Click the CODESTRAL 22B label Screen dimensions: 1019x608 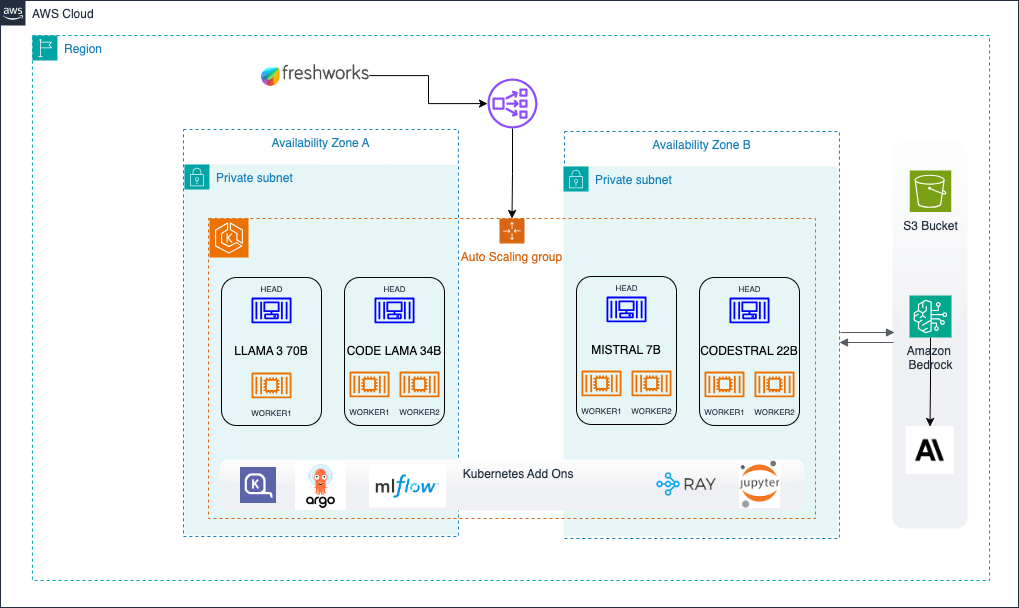749,351
